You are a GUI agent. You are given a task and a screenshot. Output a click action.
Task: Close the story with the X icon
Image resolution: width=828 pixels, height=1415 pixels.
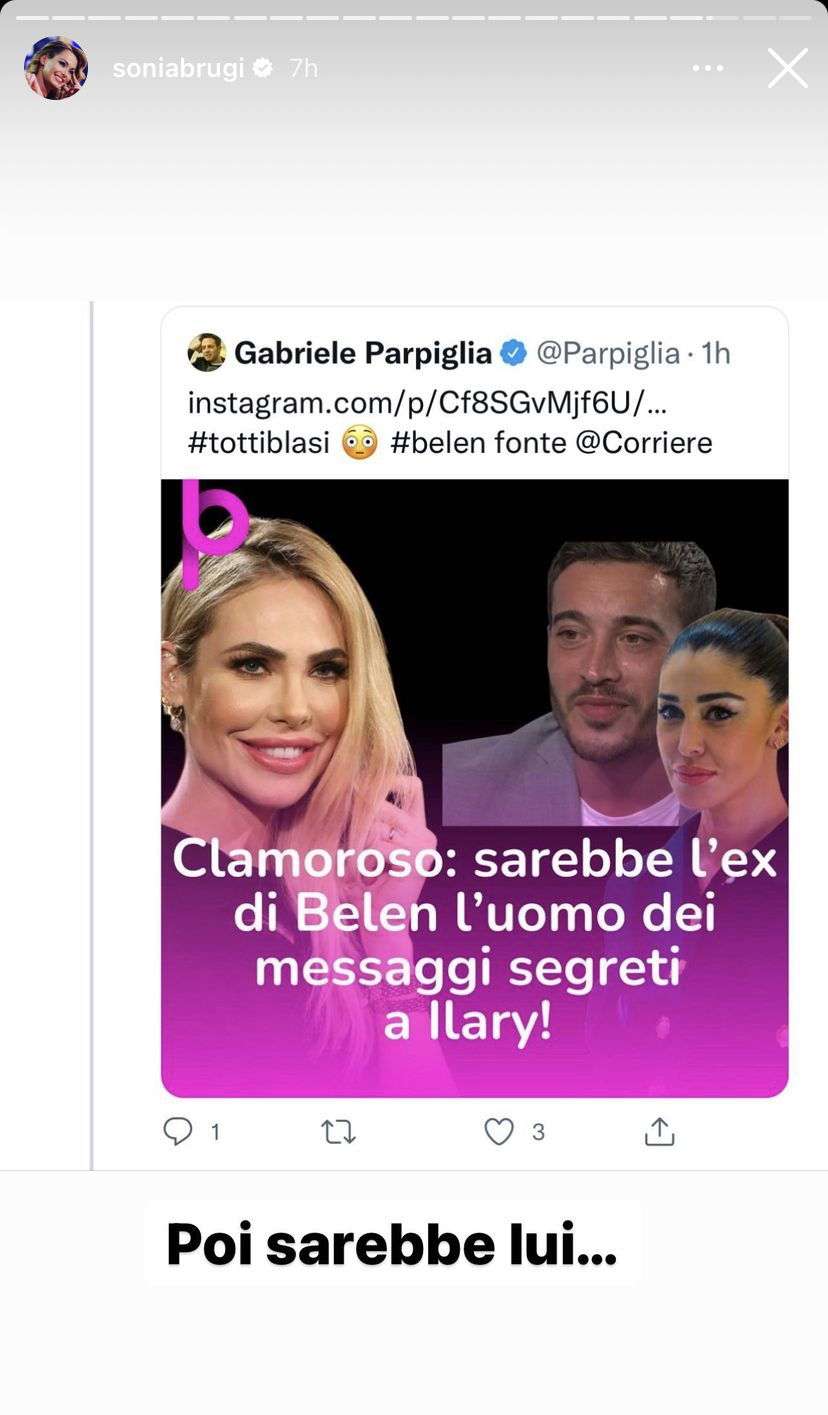pos(788,68)
